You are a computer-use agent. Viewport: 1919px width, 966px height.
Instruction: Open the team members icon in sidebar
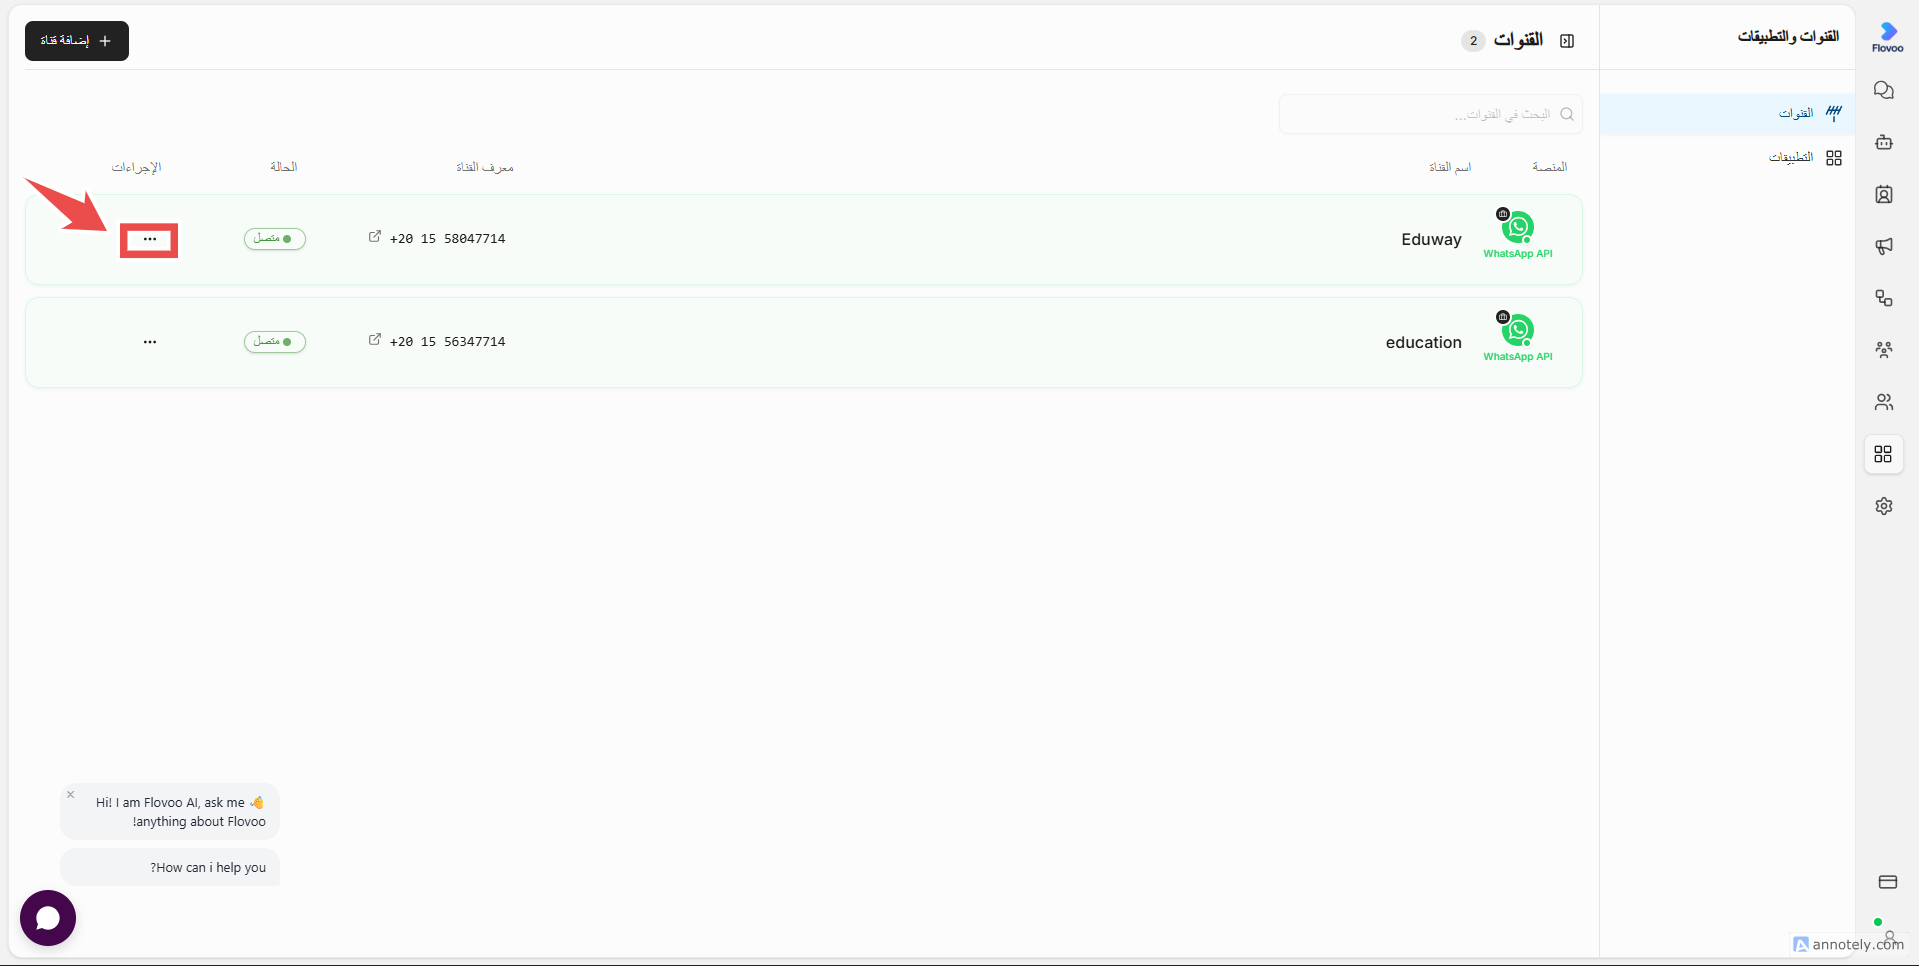point(1884,402)
